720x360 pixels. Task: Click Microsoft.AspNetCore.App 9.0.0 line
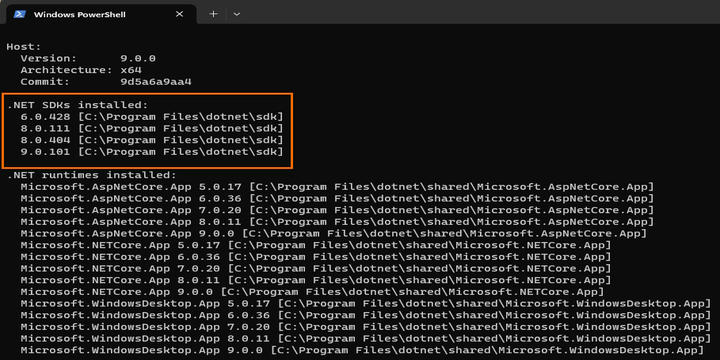coord(333,234)
